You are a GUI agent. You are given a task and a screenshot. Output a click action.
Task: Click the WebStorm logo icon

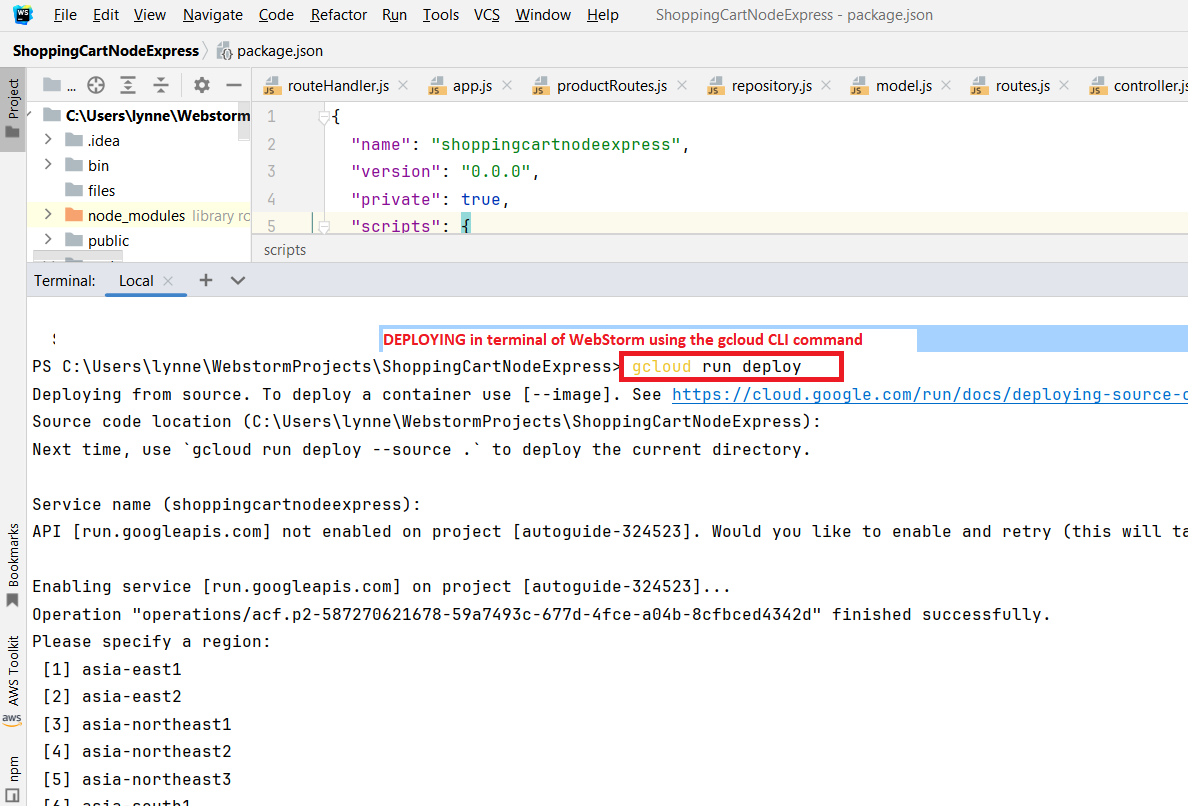(23, 15)
